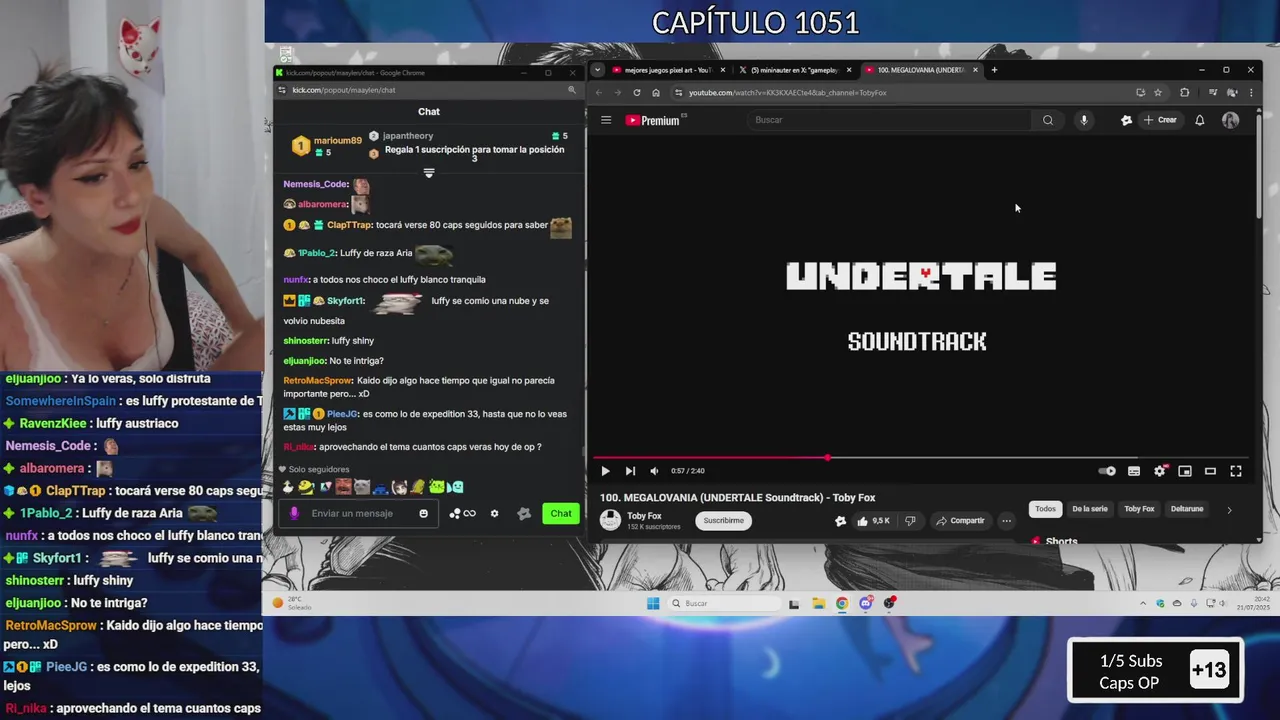Enter fullscreen in YouTube player
The image size is (1280, 720).
click(1236, 471)
